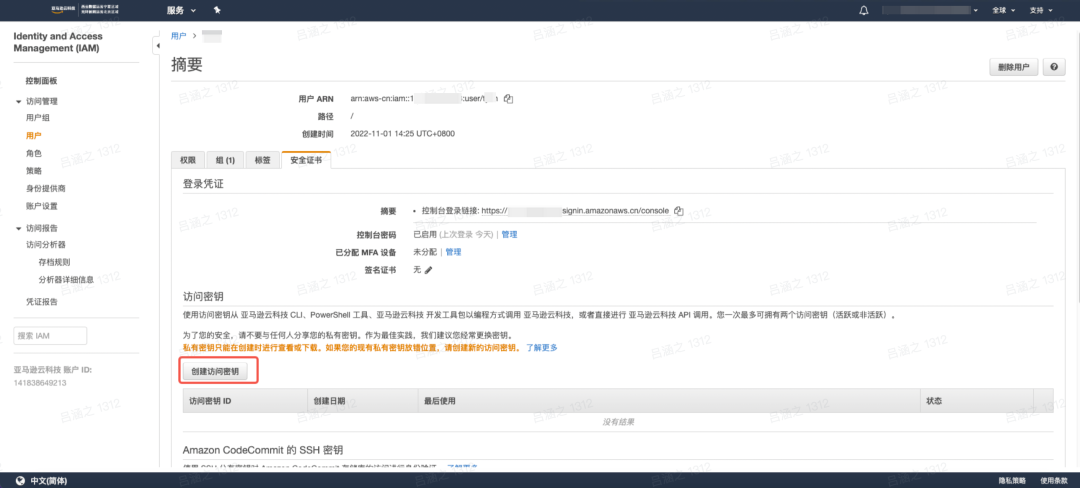Open 策略 in sidebar

point(34,171)
